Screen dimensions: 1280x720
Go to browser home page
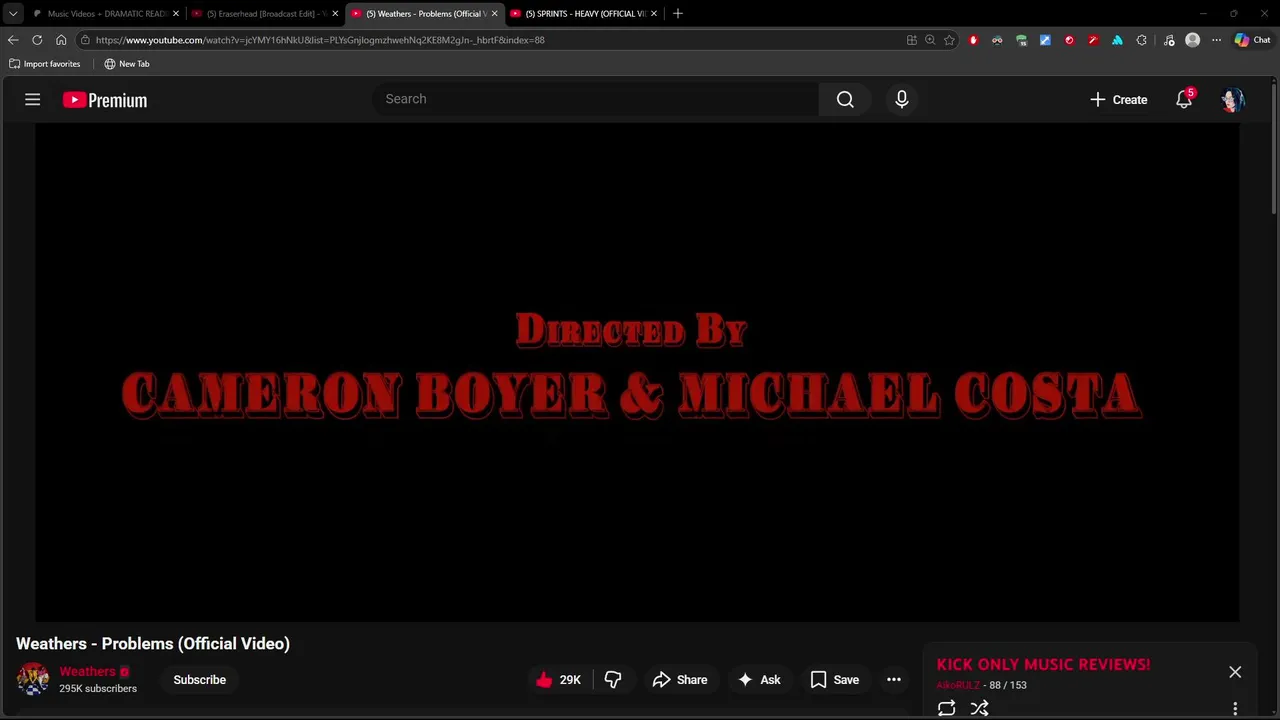click(x=61, y=40)
